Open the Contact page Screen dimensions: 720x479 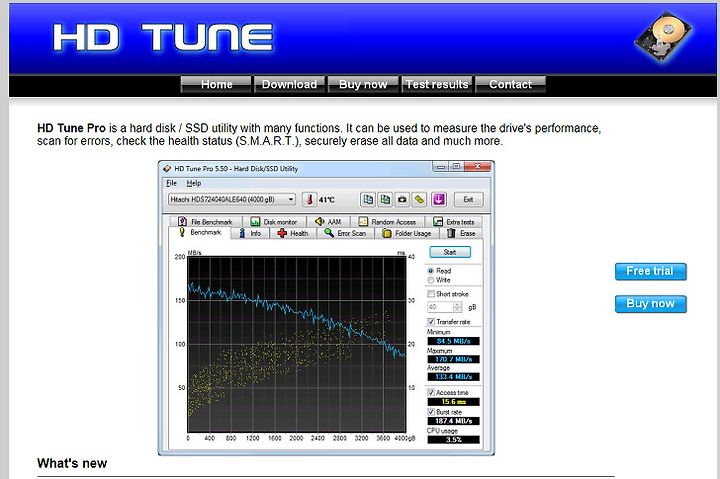(510, 85)
